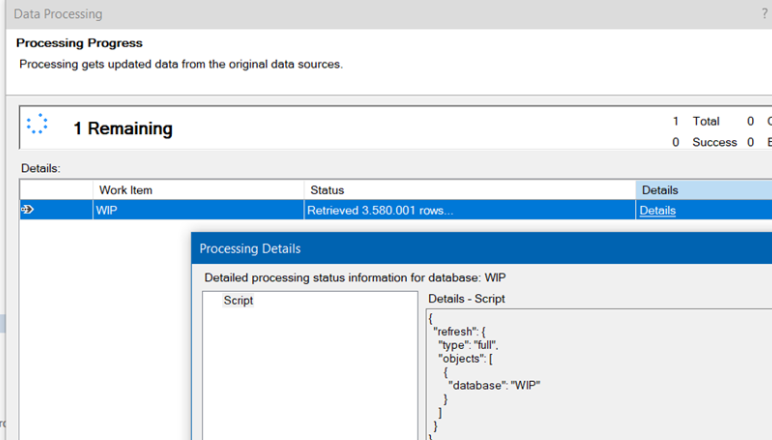Viewport: 772px width, 440px height.
Task: Click the 'Retrieved 3.580.001 rows...' status cell
Action: click(470, 210)
